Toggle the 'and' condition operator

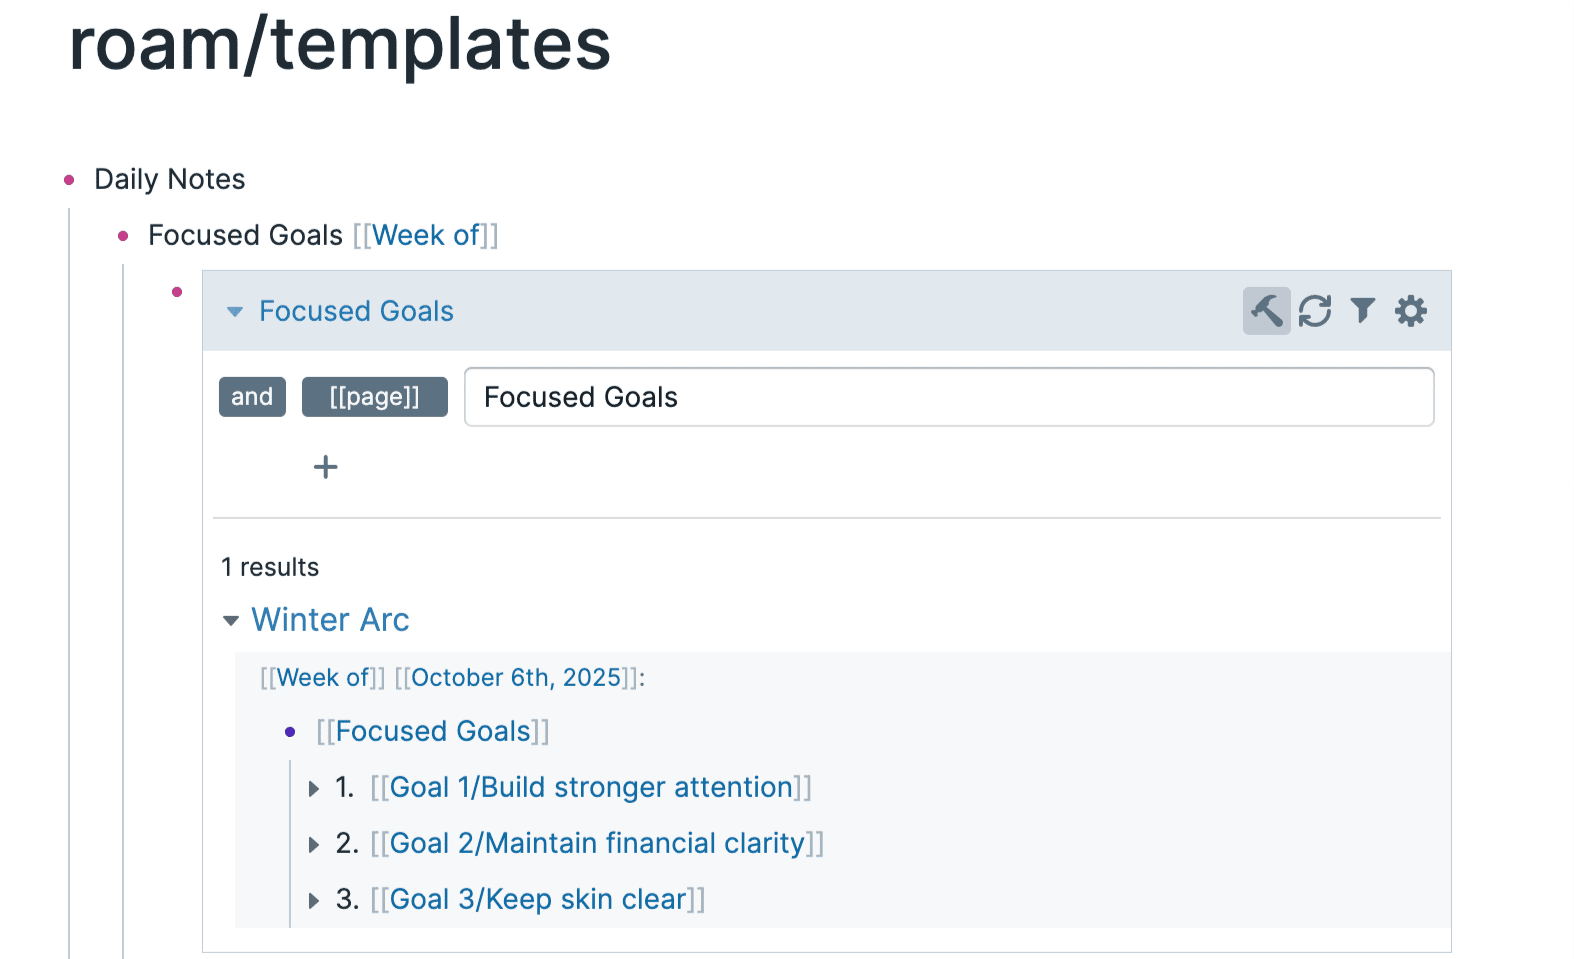click(252, 397)
